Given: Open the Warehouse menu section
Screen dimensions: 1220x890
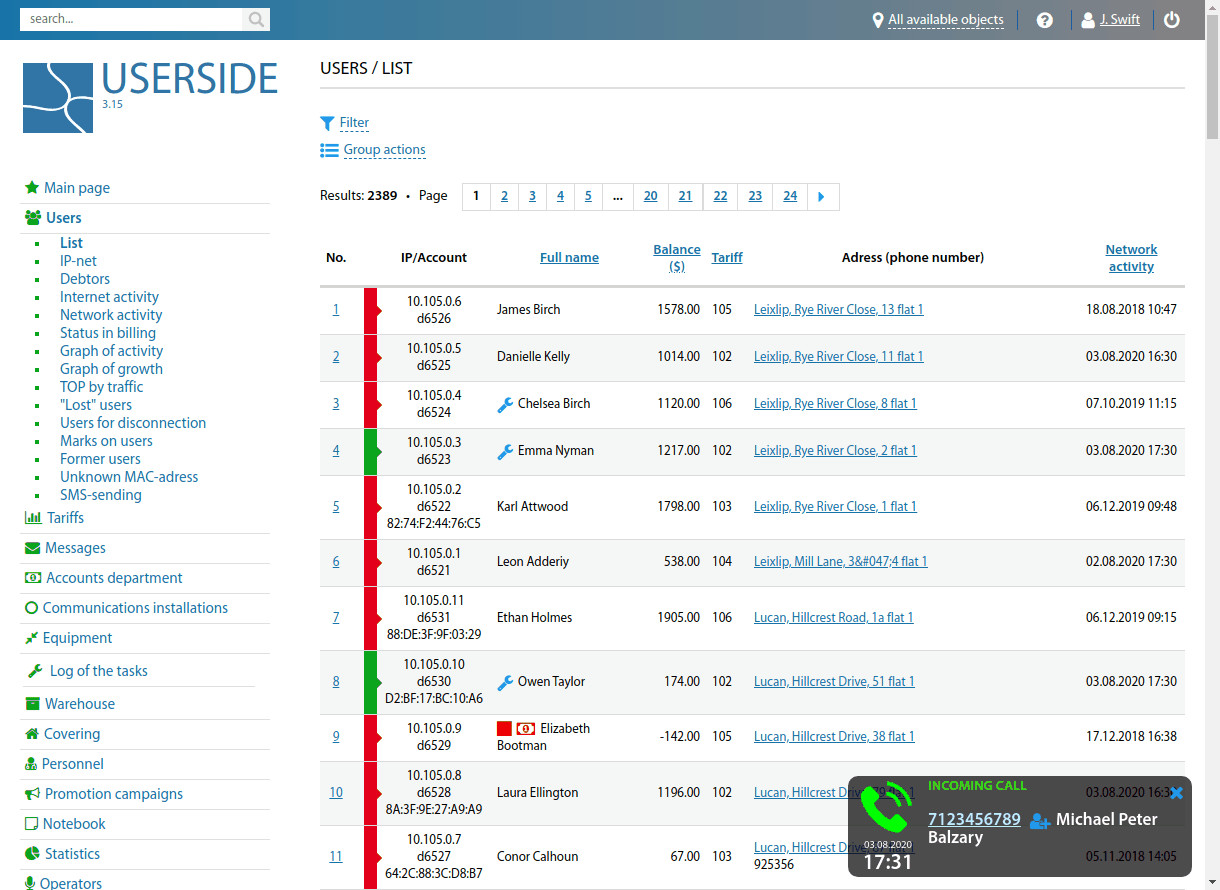Looking at the screenshot, I should (x=79, y=704).
